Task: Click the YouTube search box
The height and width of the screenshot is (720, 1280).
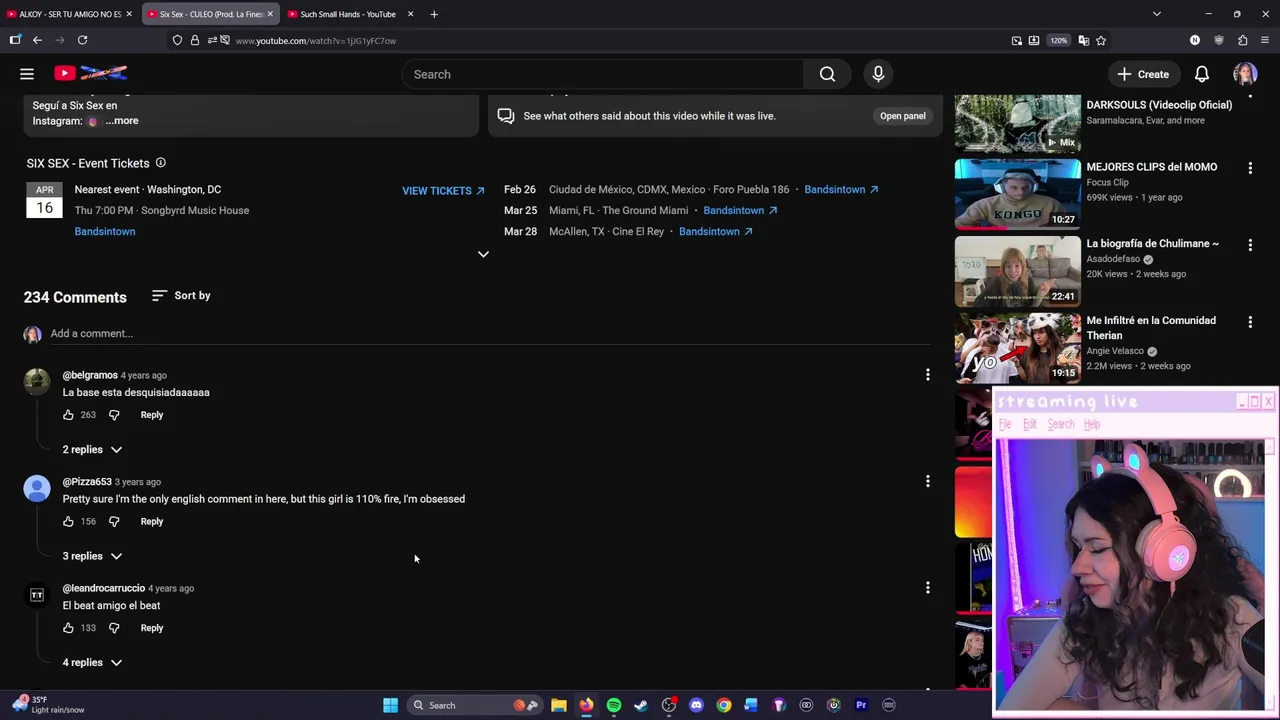Action: click(602, 74)
